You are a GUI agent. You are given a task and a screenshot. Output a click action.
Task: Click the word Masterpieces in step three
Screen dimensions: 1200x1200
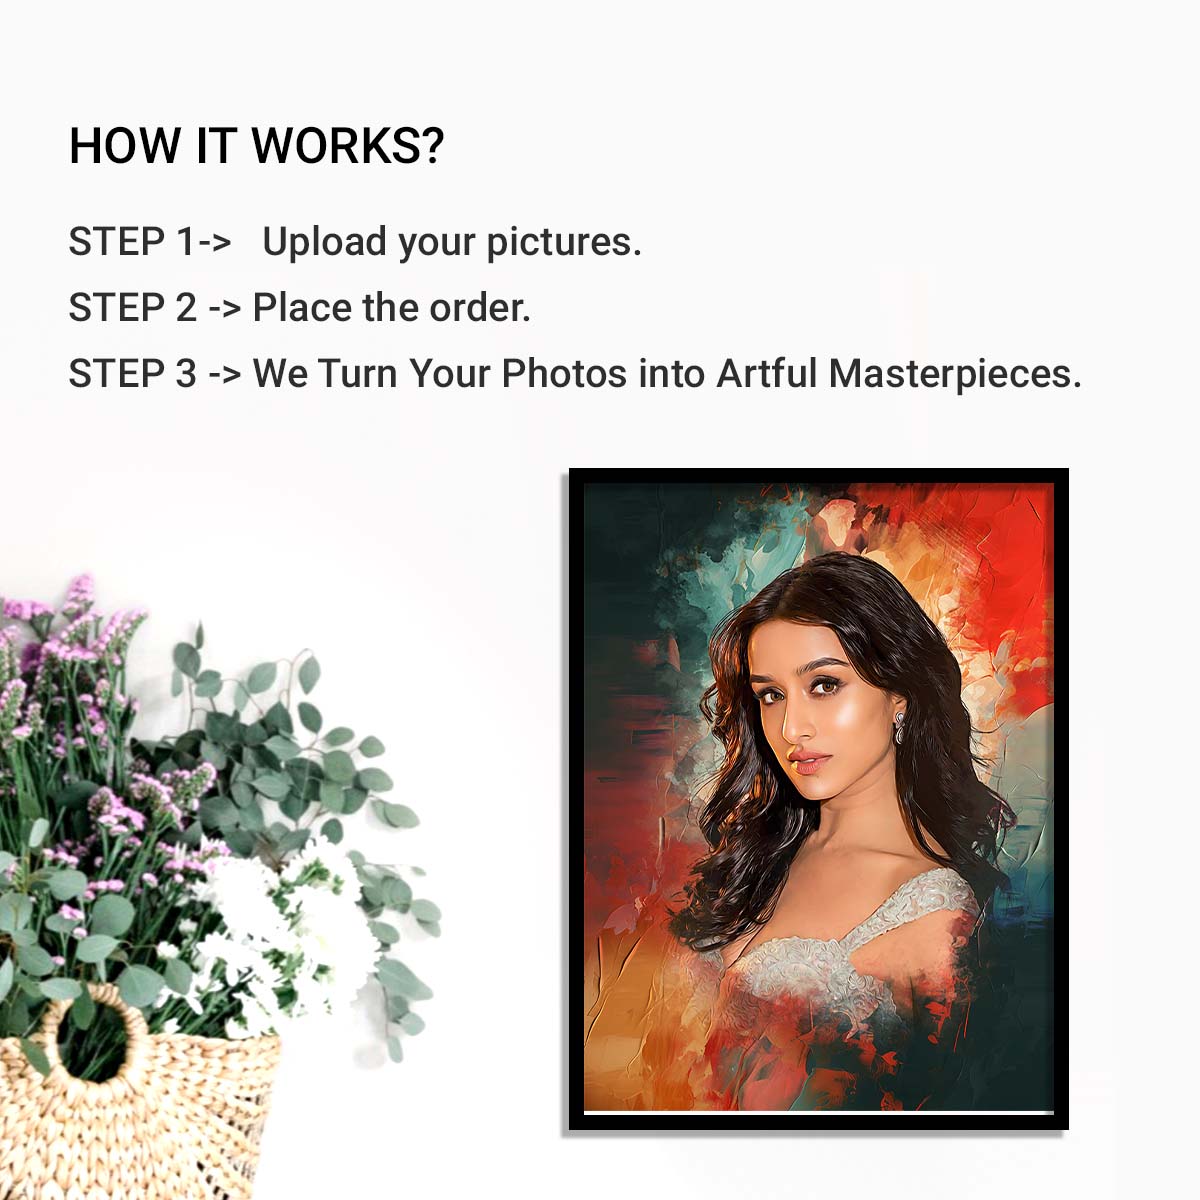click(955, 374)
